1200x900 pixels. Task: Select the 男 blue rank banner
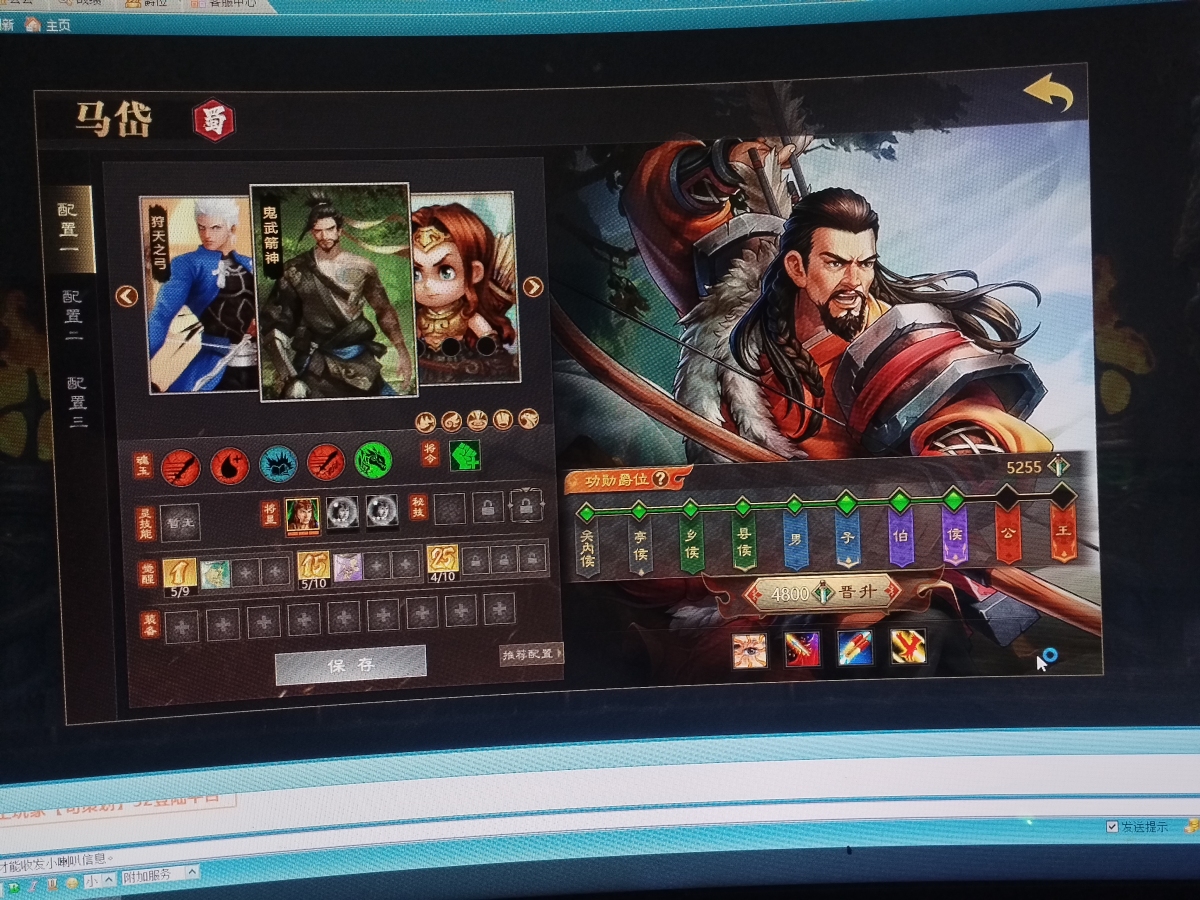pyautogui.click(x=795, y=541)
